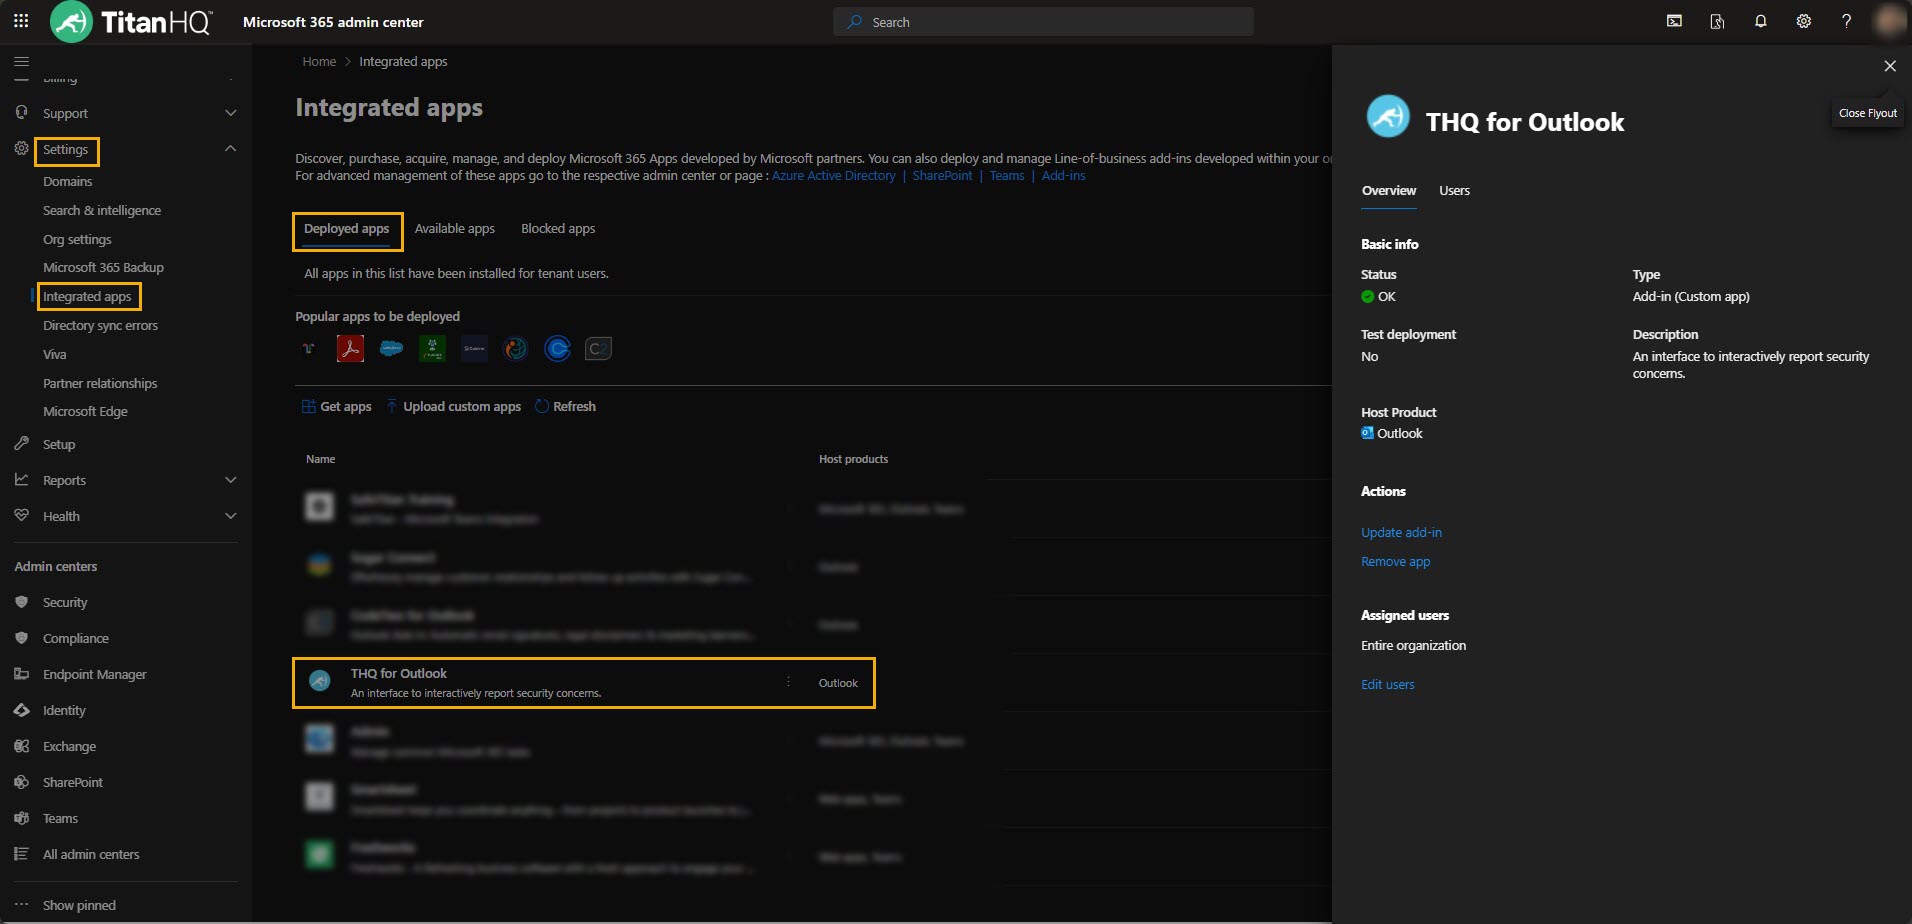The height and width of the screenshot is (924, 1912).
Task: Open the notifications bell
Action: pos(1761,21)
